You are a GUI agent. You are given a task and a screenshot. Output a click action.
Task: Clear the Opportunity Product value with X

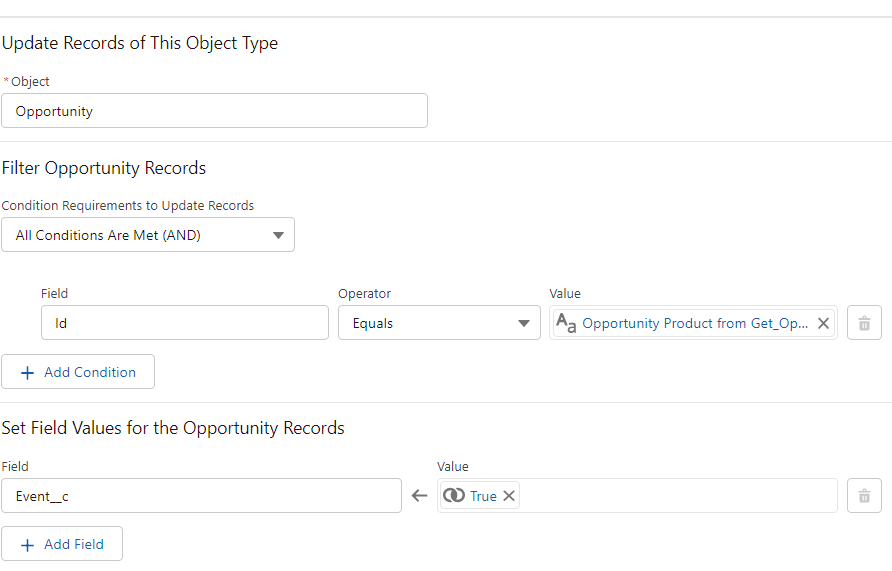tap(823, 323)
